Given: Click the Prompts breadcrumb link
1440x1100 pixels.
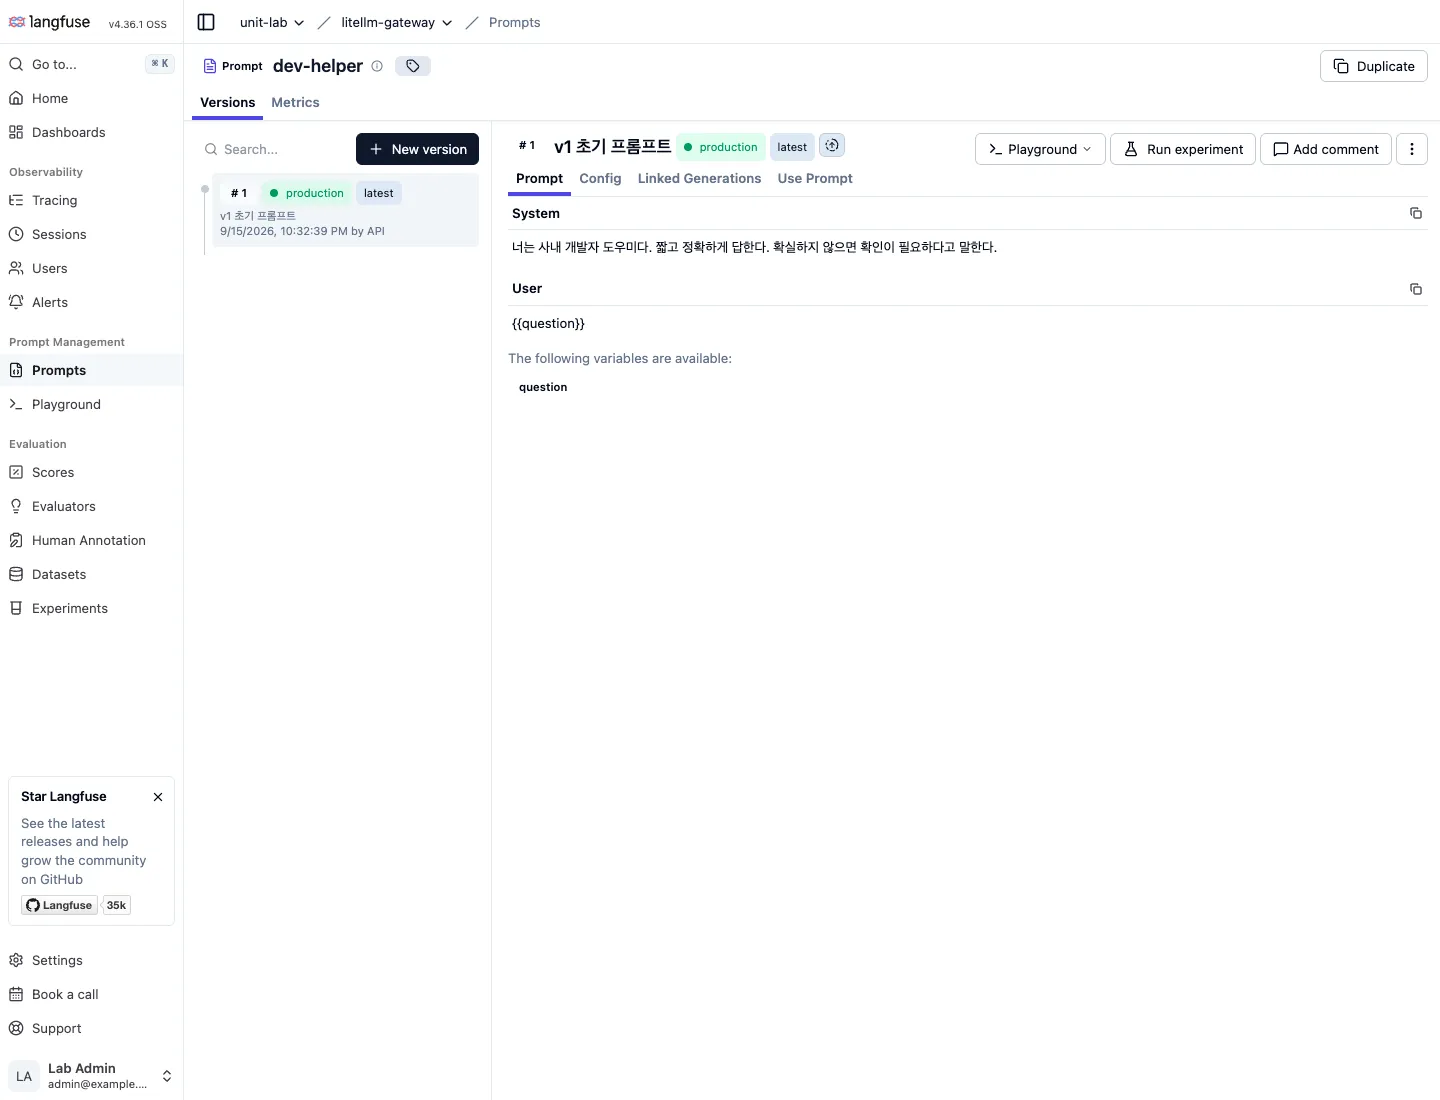Looking at the screenshot, I should tap(514, 22).
